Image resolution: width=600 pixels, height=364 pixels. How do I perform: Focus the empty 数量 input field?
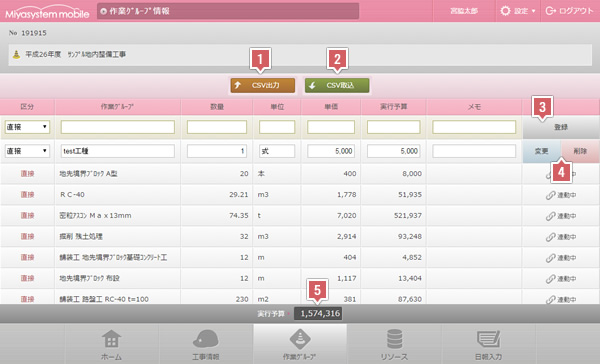[217, 127]
